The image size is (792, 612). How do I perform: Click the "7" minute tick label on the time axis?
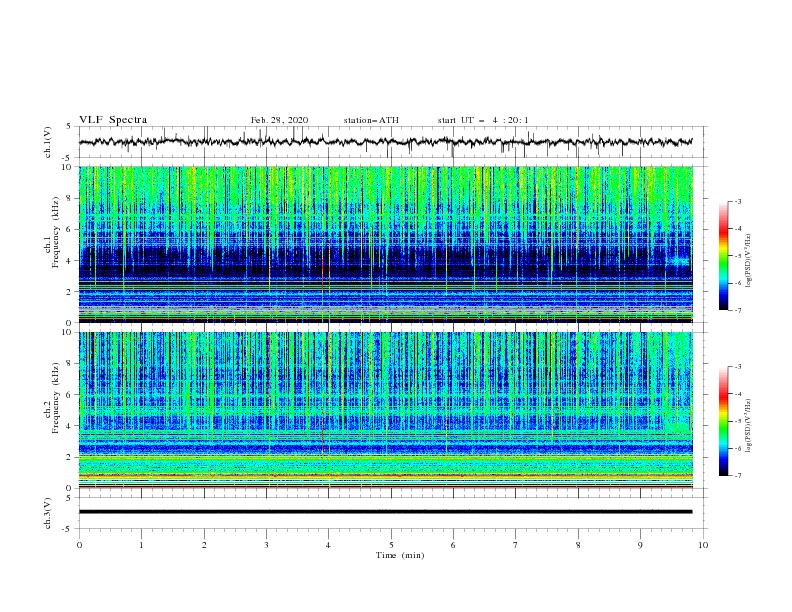tap(516, 545)
